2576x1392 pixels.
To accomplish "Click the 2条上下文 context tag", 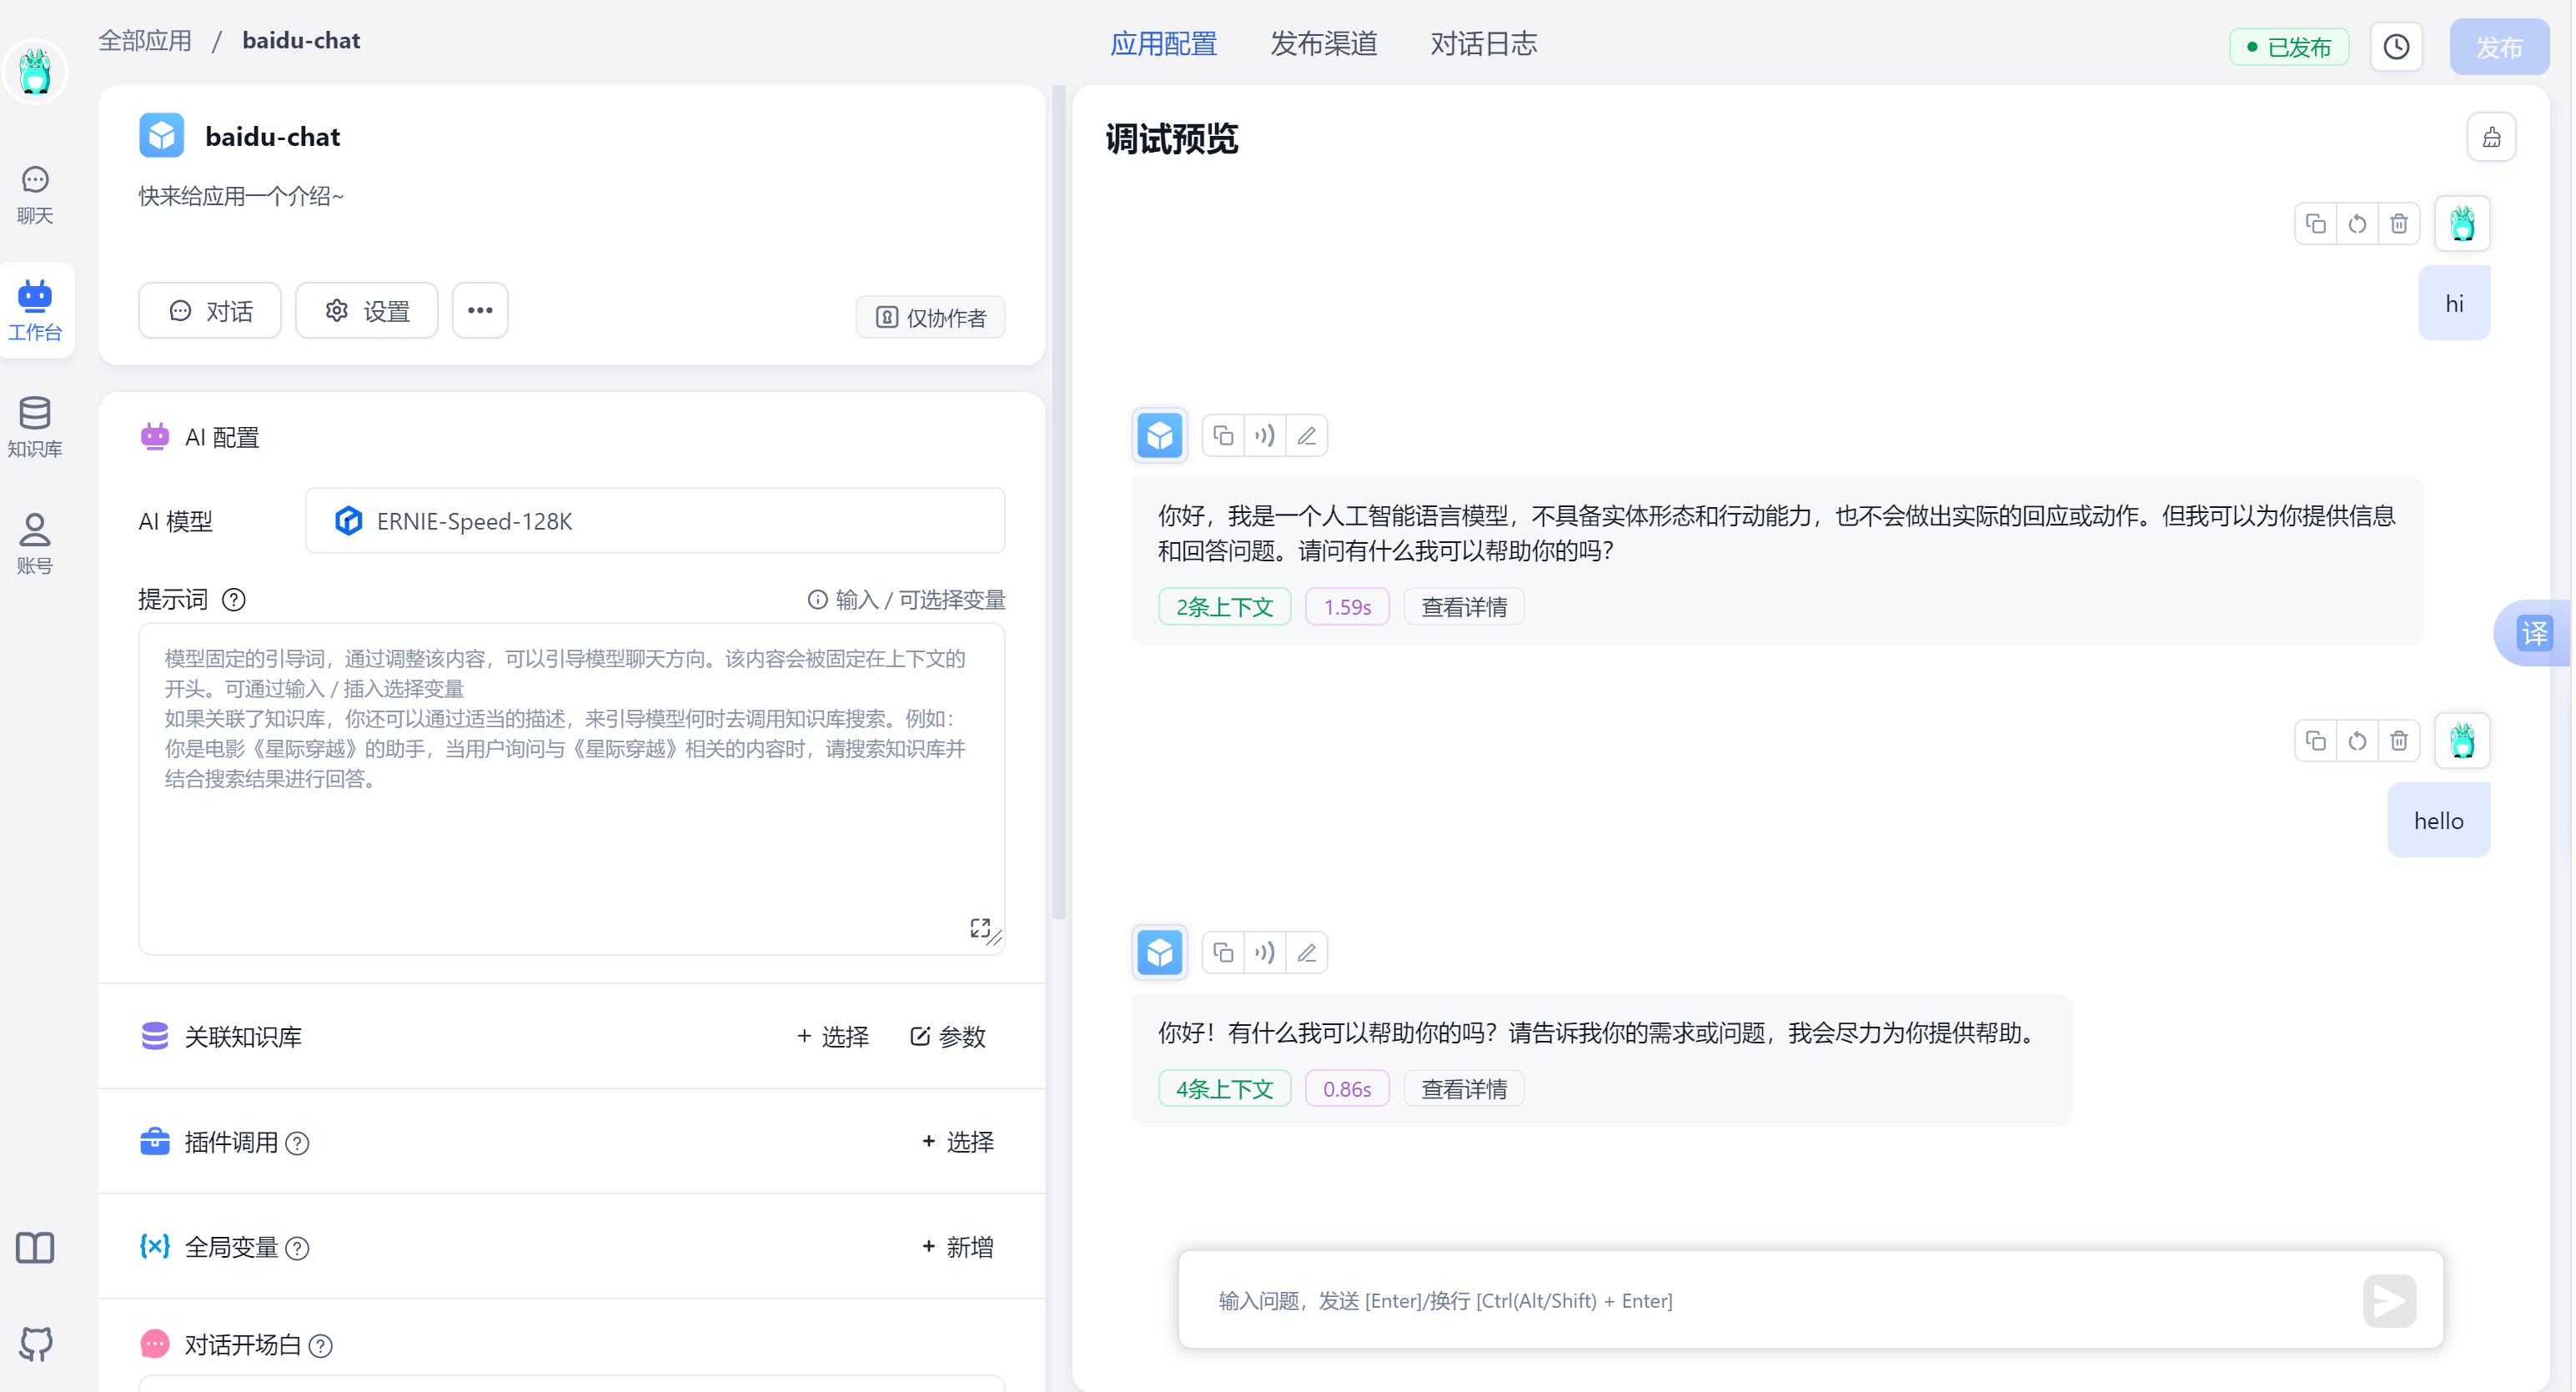I will pos(1224,607).
